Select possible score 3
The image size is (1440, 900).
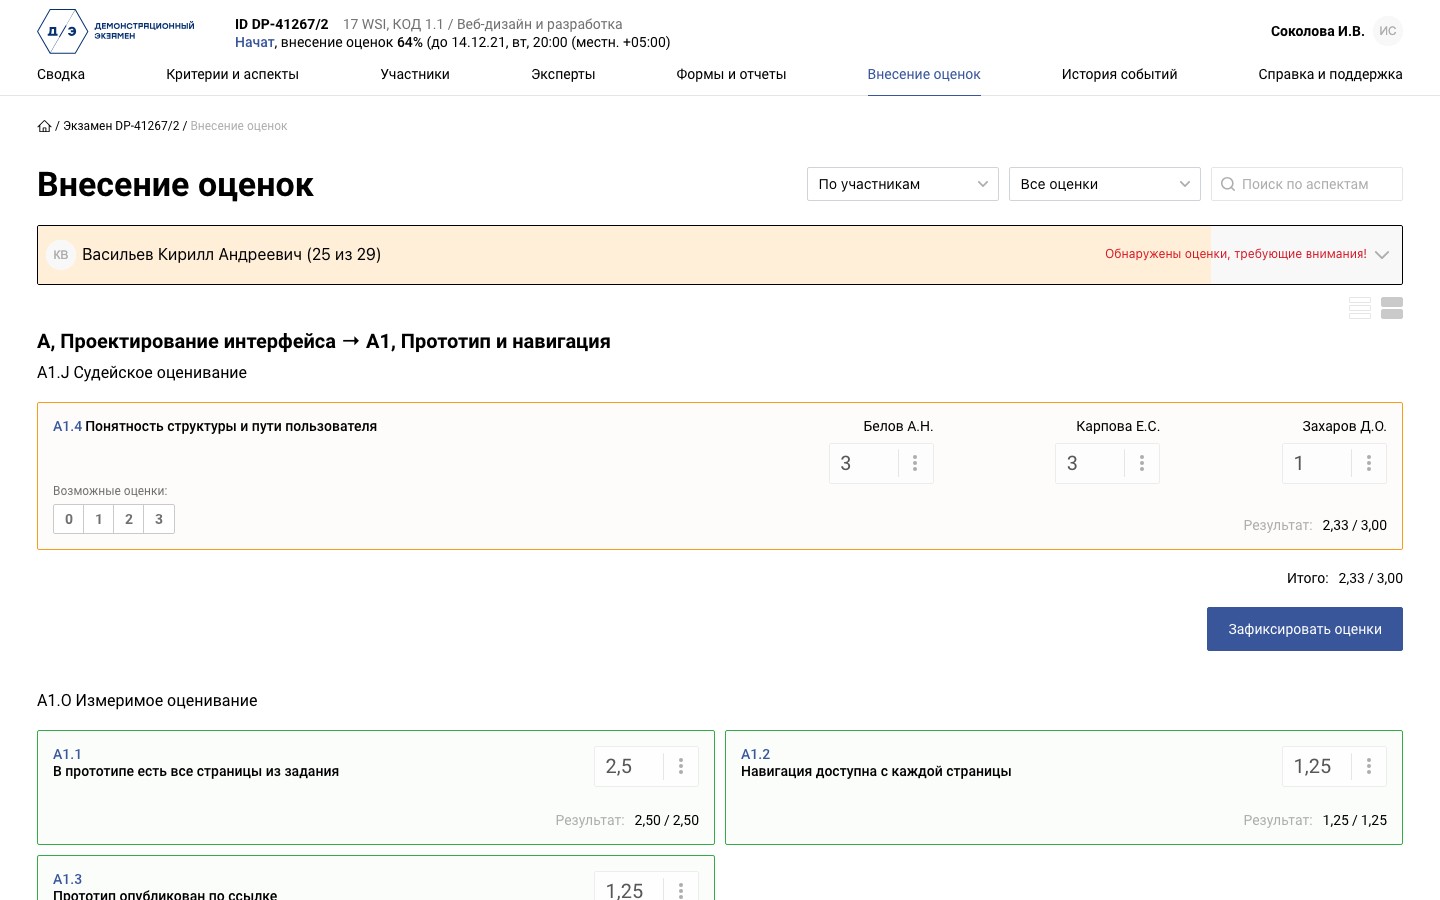159,519
